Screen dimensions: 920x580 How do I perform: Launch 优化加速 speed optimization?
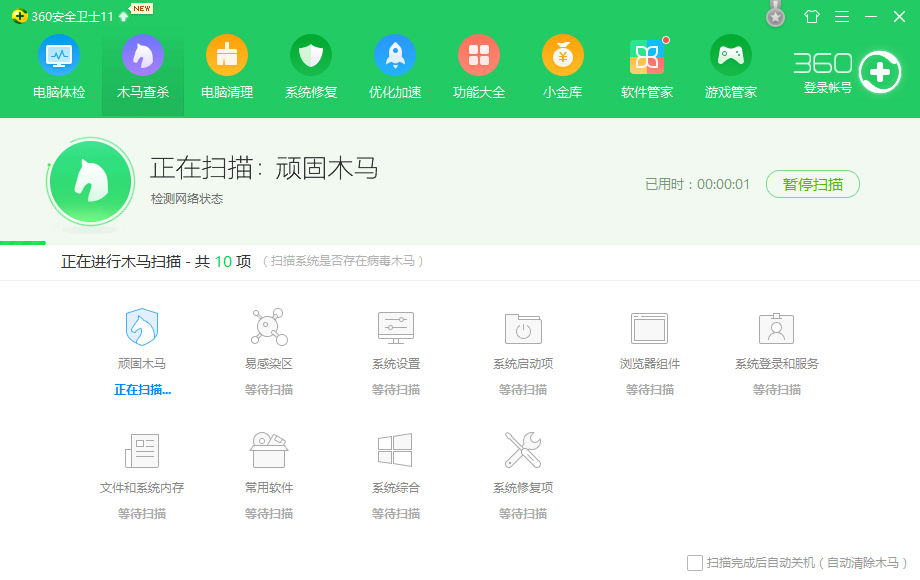pos(394,65)
